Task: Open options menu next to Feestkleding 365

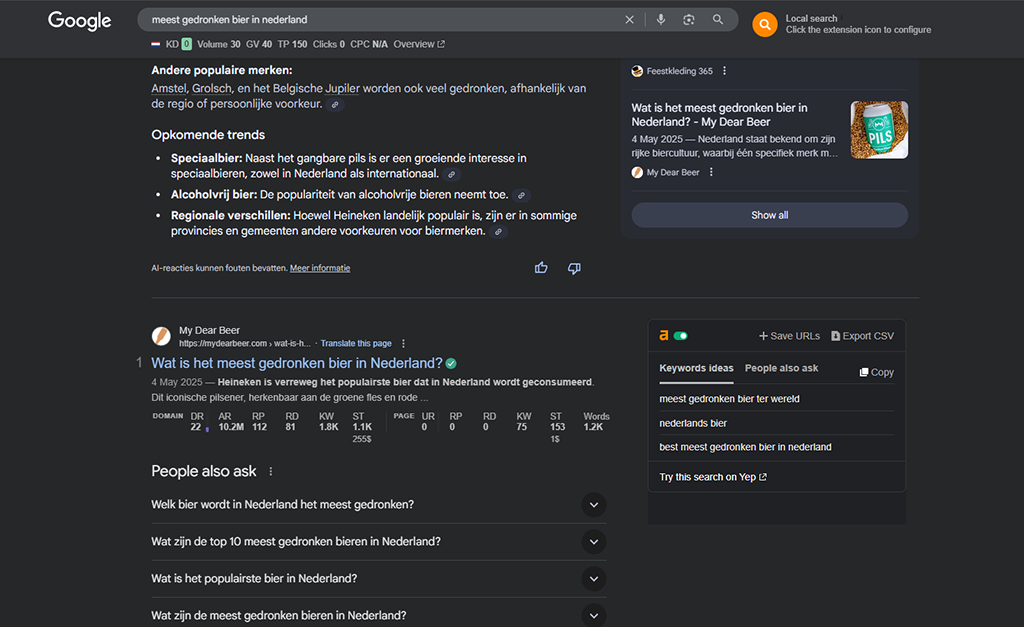Action: click(724, 71)
